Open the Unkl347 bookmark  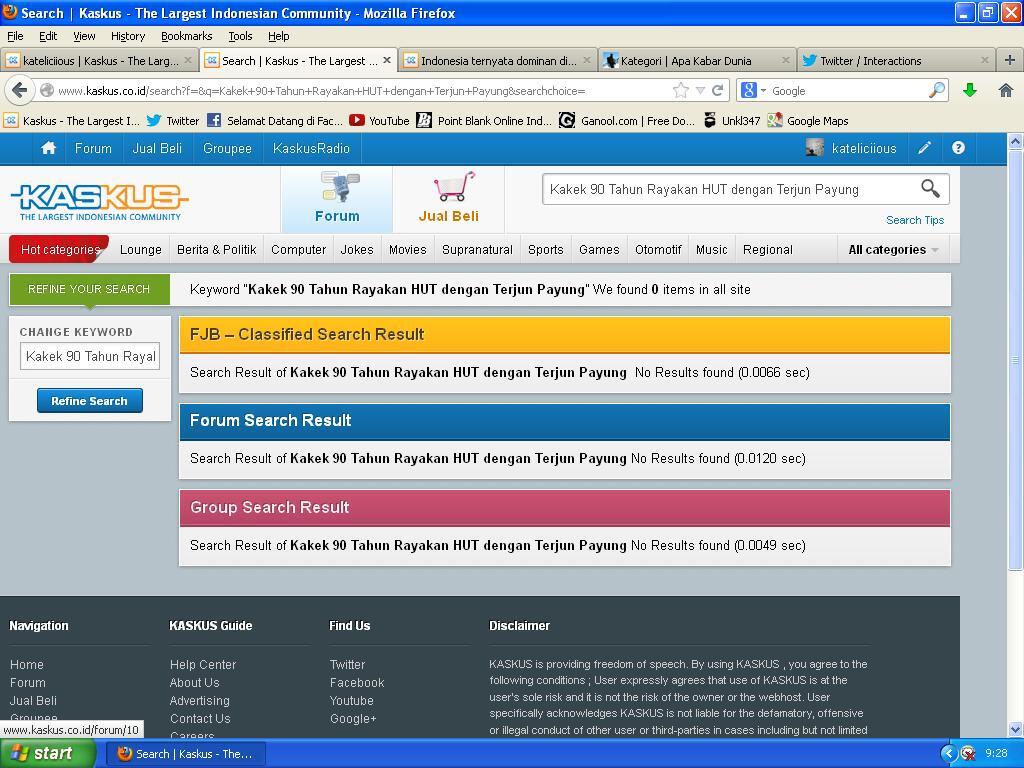point(731,120)
